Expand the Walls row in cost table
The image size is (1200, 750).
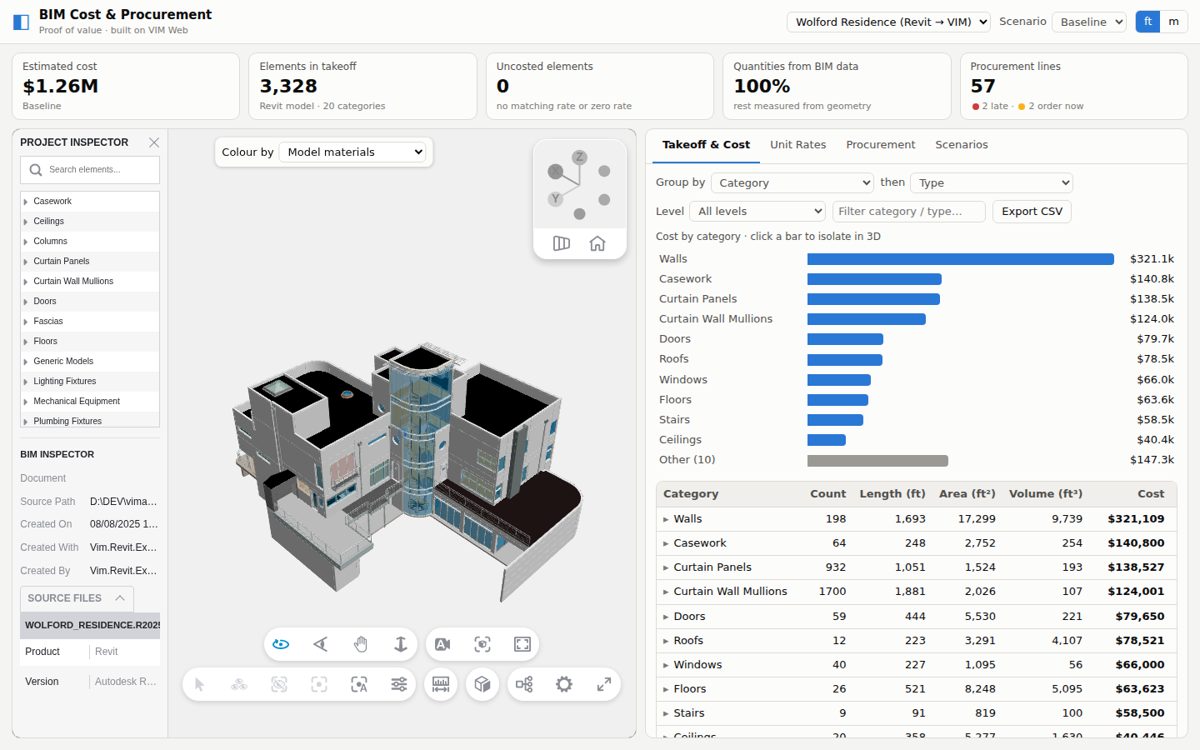(x=666, y=519)
